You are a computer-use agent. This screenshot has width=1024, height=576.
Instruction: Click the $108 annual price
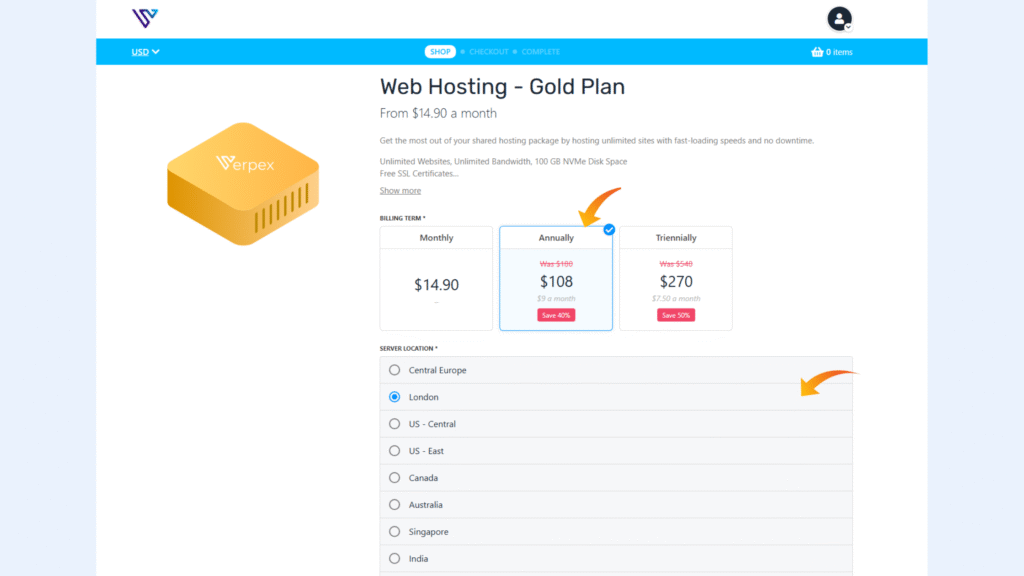(x=556, y=281)
